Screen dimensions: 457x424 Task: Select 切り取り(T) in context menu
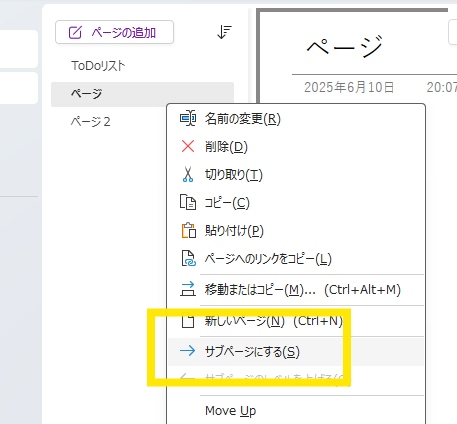[x=296, y=175]
